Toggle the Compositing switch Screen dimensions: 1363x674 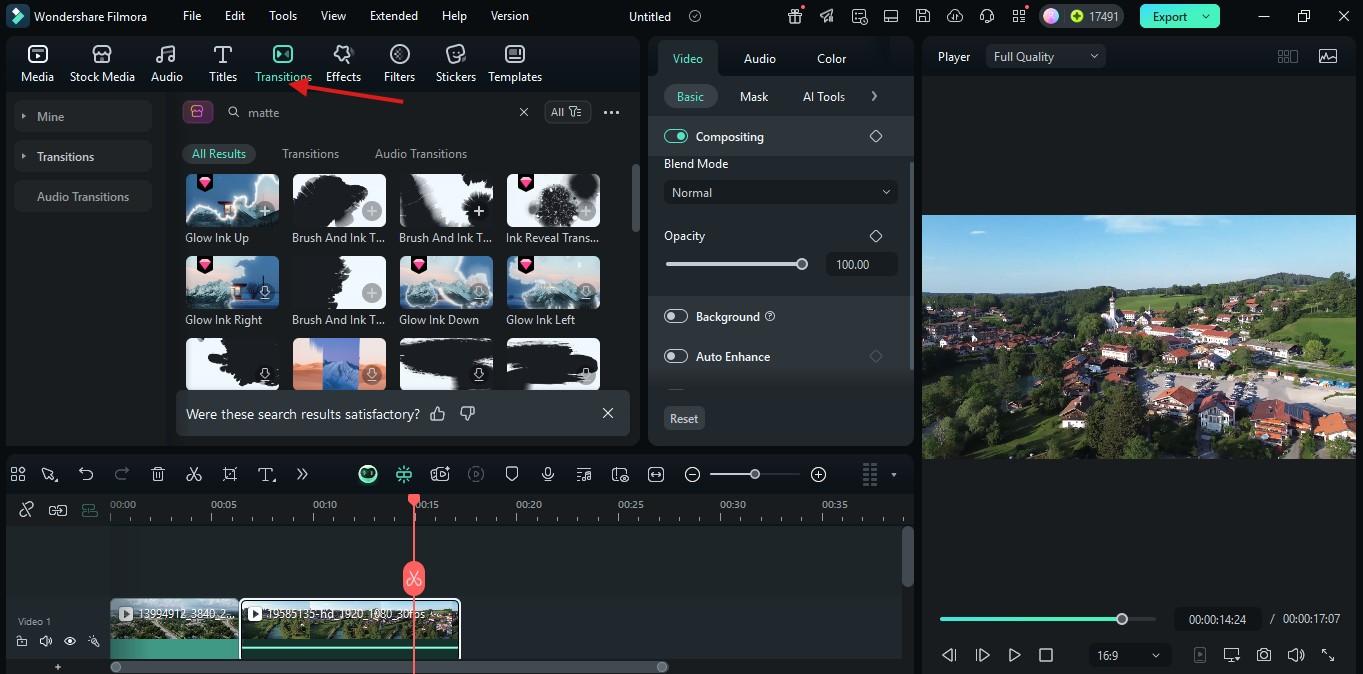676,136
